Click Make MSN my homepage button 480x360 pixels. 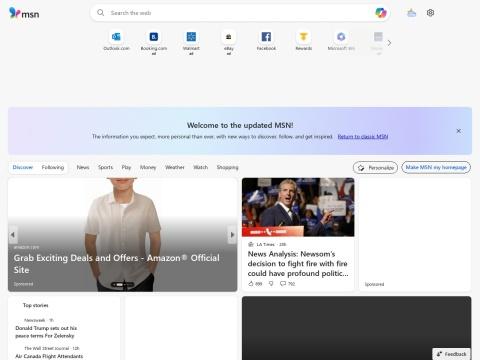point(436,167)
